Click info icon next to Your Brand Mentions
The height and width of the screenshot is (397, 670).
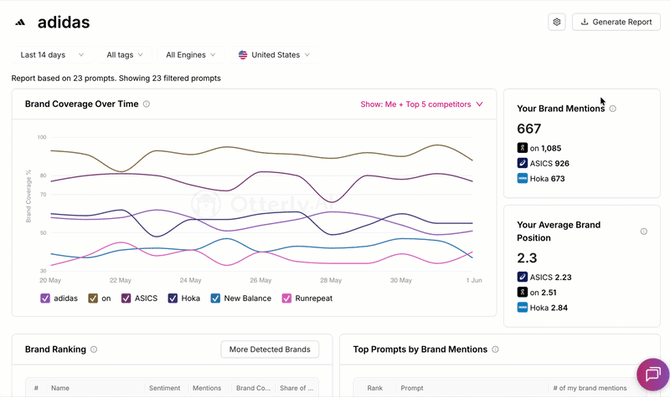[x=613, y=109]
